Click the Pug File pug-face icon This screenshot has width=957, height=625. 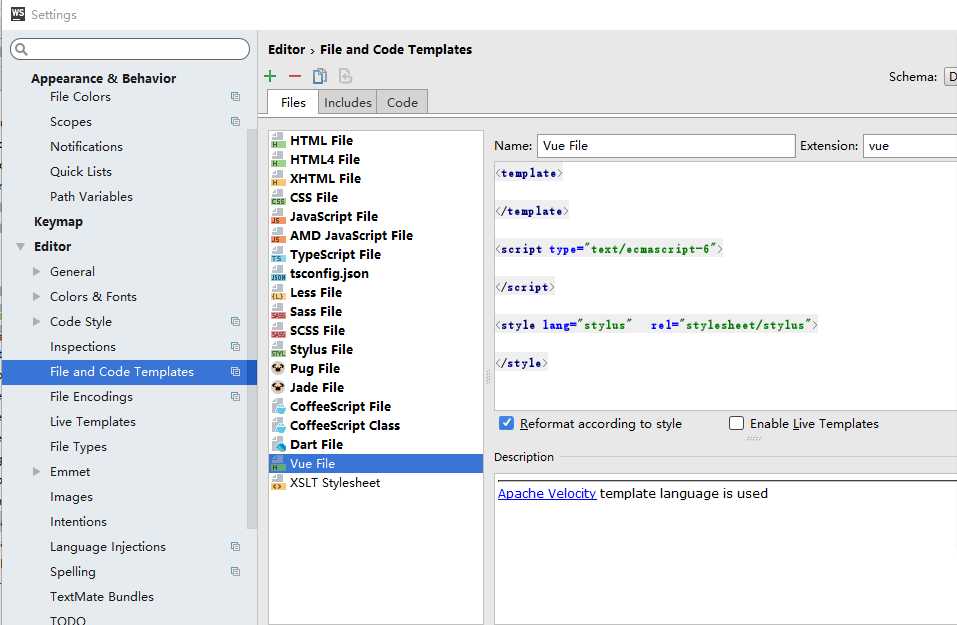coord(278,368)
